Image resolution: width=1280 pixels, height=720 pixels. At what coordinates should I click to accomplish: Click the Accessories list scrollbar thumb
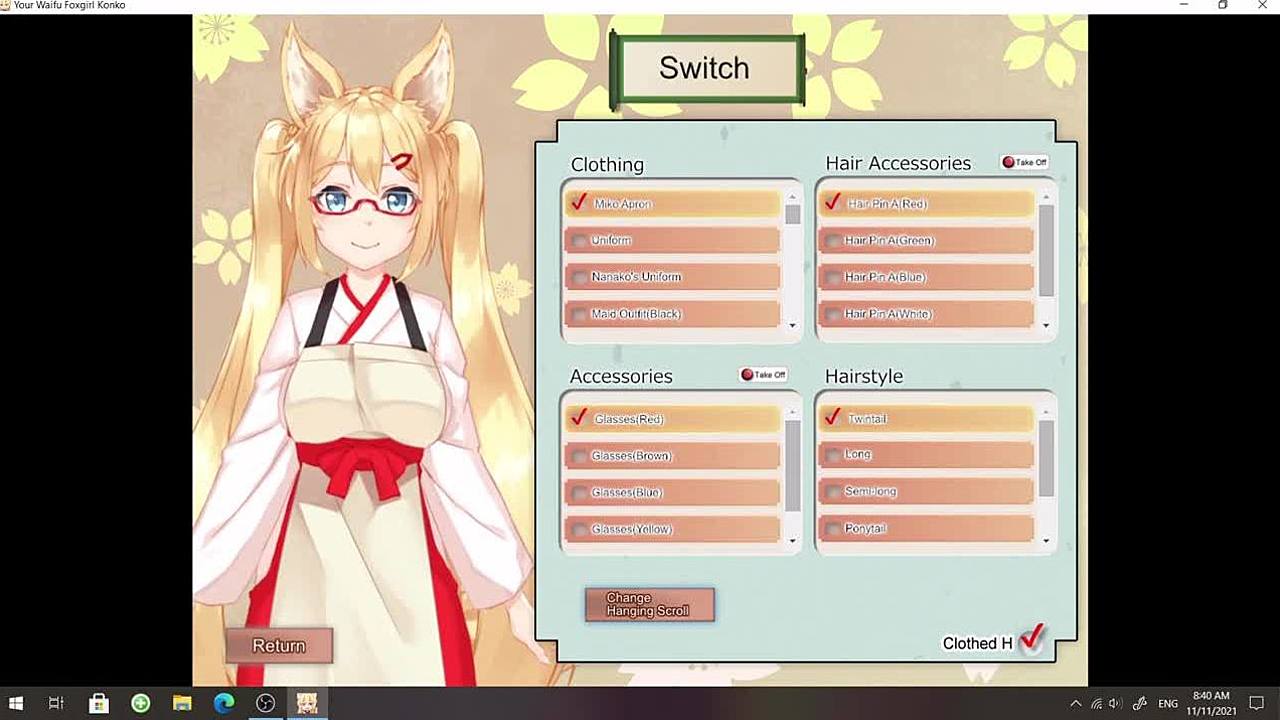(792, 465)
